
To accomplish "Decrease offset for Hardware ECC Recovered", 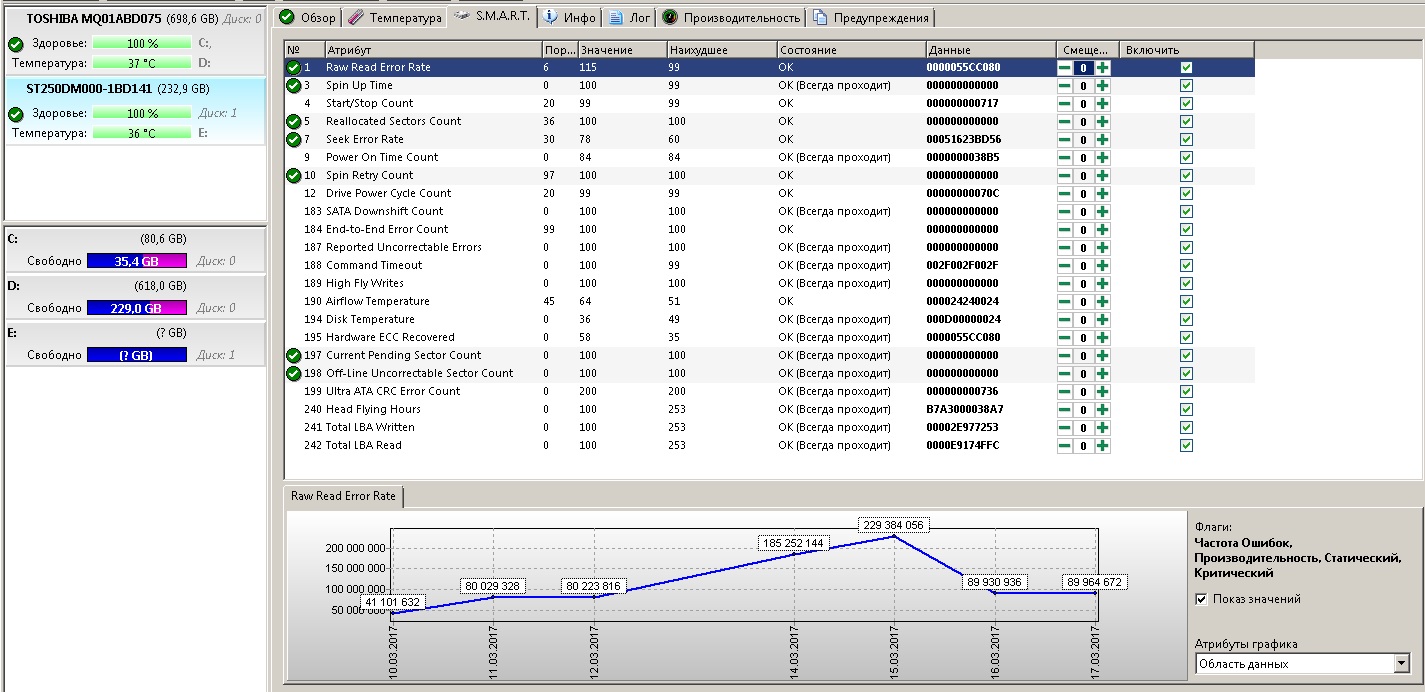I will tap(1066, 337).
